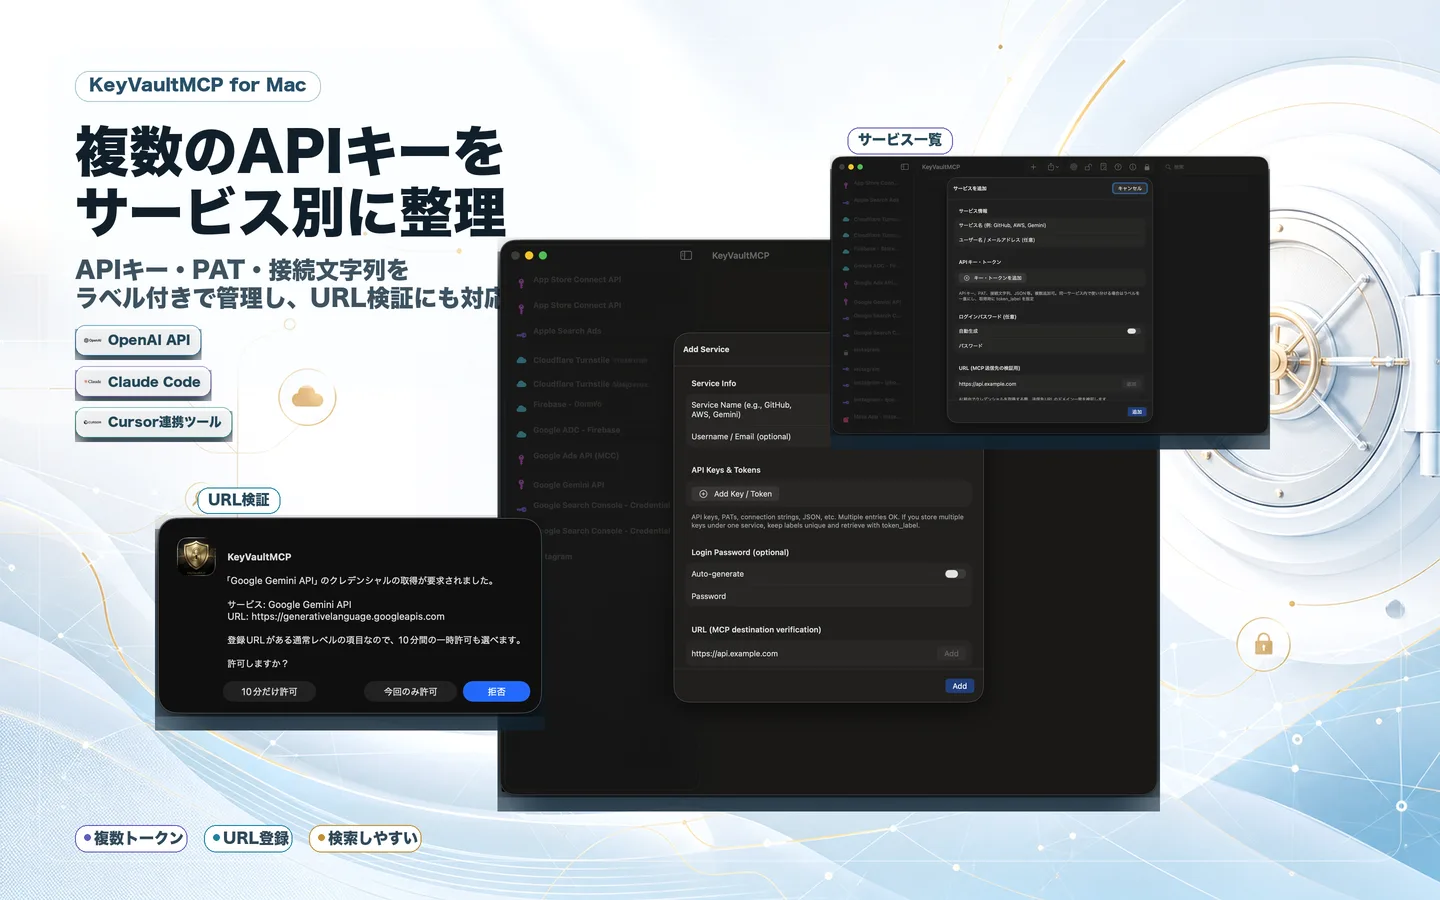The width and height of the screenshot is (1440, 900).
Task: Click gray Add button beside English URL field
Action: [x=951, y=654]
